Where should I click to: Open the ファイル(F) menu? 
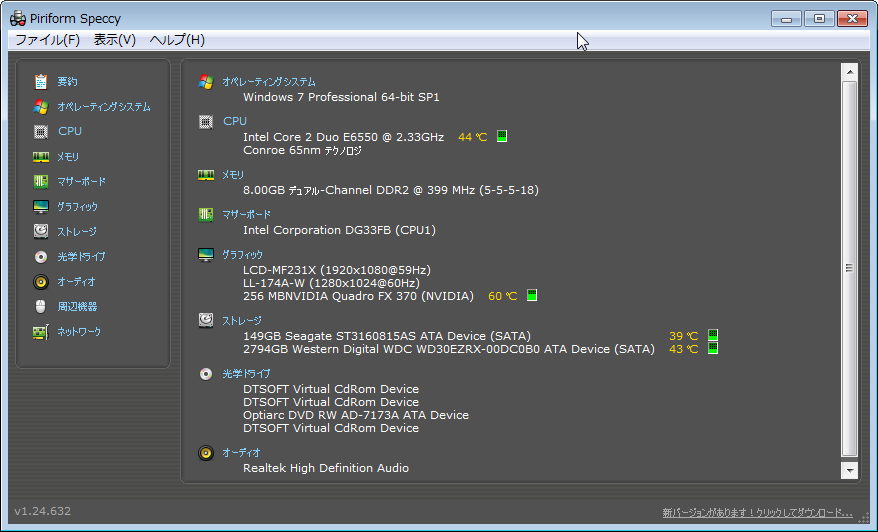coord(48,40)
